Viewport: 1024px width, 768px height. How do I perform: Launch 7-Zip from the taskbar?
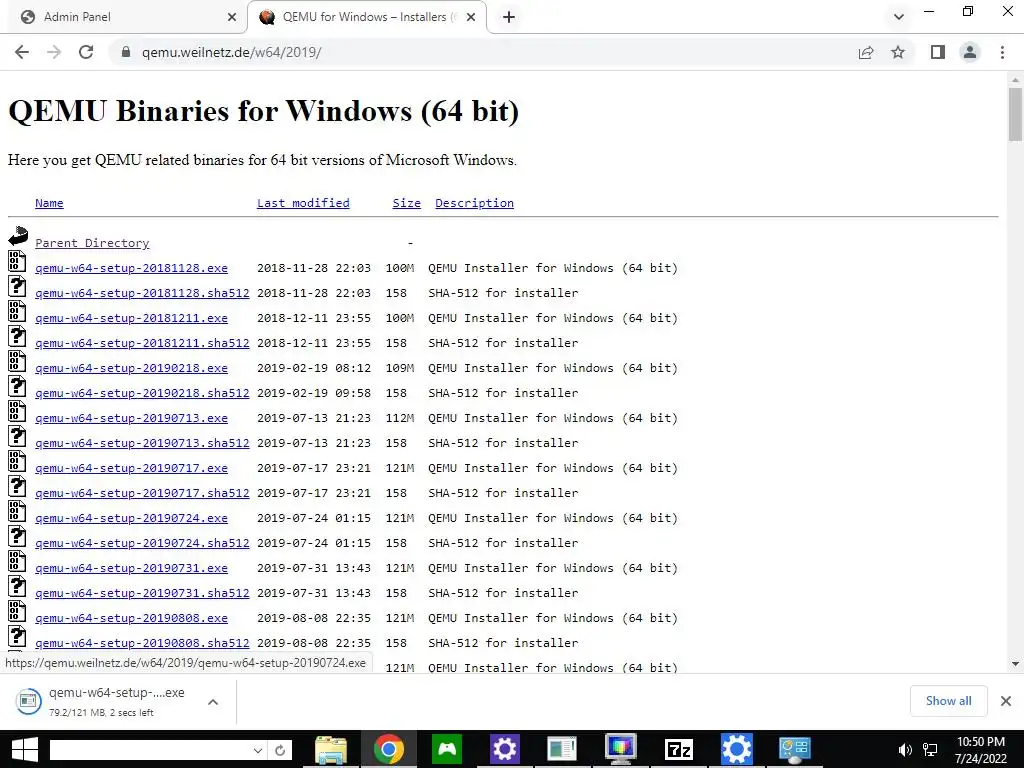679,750
